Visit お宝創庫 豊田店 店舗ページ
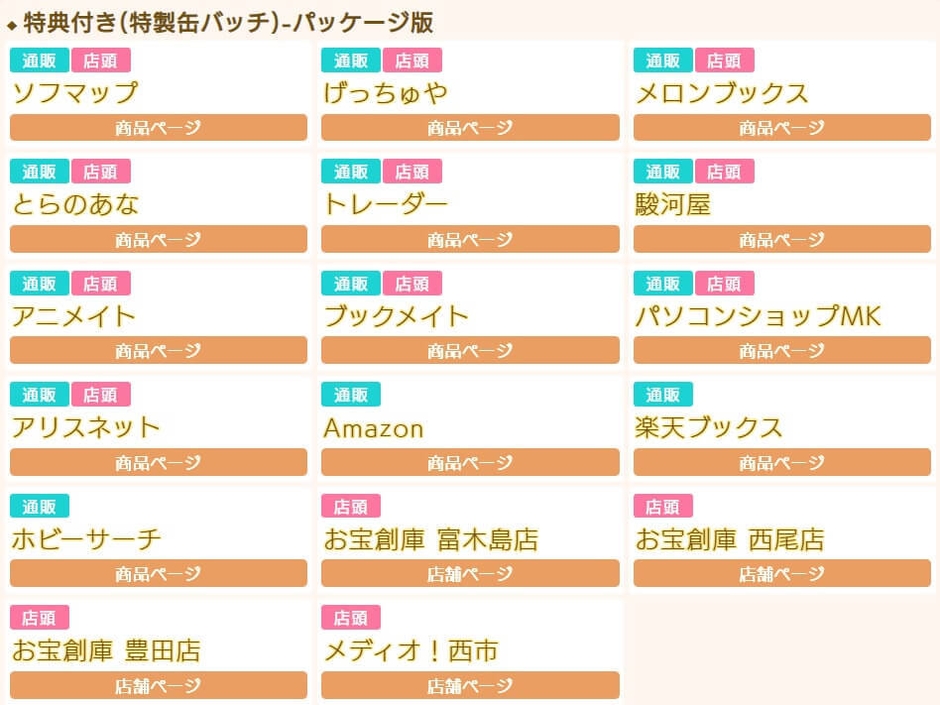Viewport: 940px width, 705px height. [157, 686]
